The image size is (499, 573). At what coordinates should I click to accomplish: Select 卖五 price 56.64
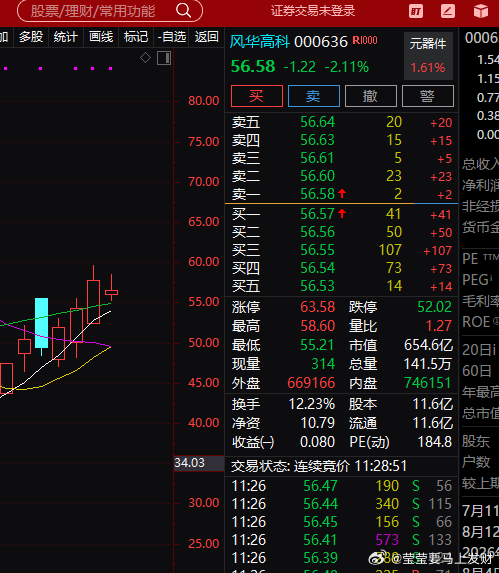317,122
